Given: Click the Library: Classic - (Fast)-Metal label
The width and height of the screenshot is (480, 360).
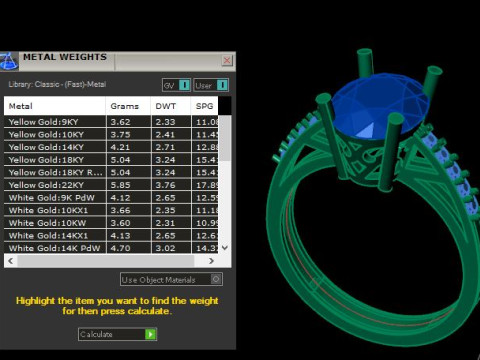Looking at the screenshot, I should tap(57, 84).
